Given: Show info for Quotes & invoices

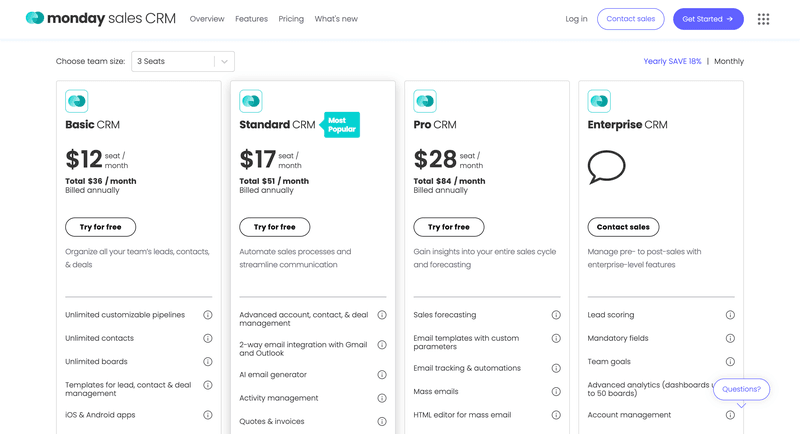Looking at the screenshot, I should (382, 421).
